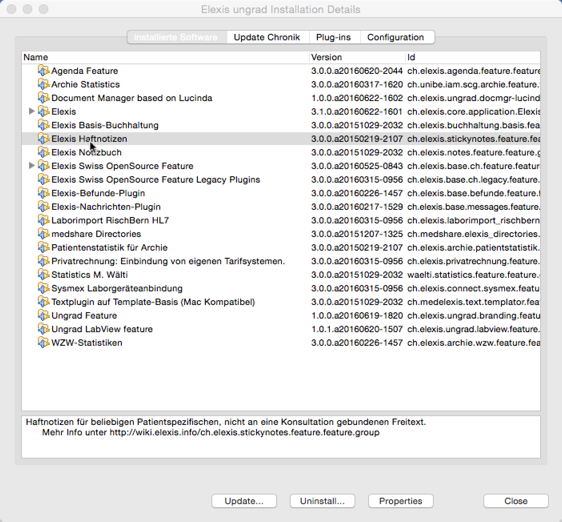Screen dimensions: 562x522
Task: Select Privatrechnung: Einbindung von eigenen Tarifsystemen
Action: pyautogui.click(x=168, y=261)
